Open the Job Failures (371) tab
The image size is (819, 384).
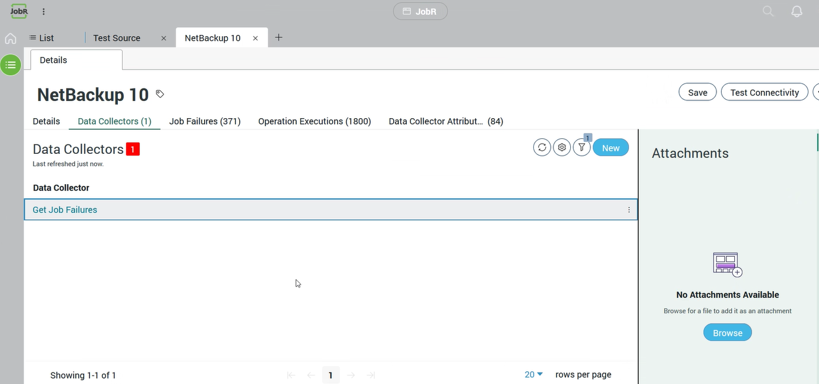205,121
